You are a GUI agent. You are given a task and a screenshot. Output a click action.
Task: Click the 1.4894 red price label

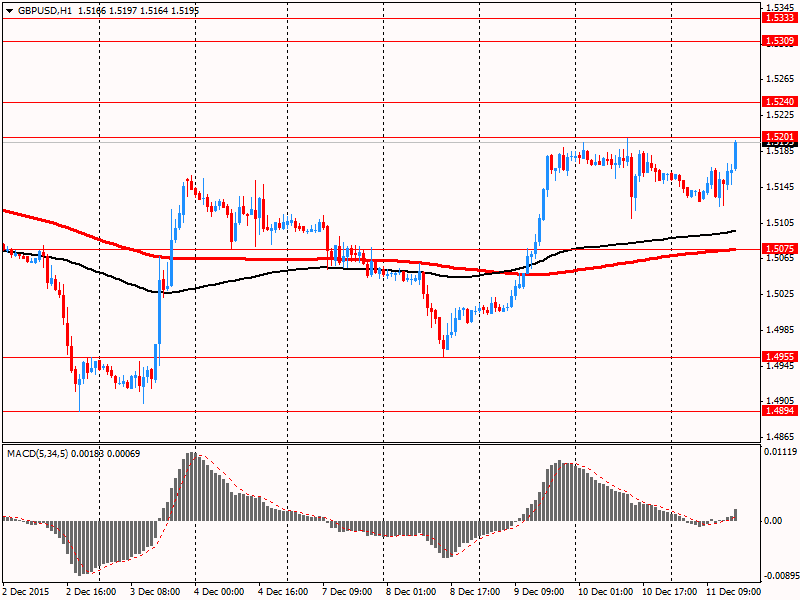pyautogui.click(x=780, y=411)
